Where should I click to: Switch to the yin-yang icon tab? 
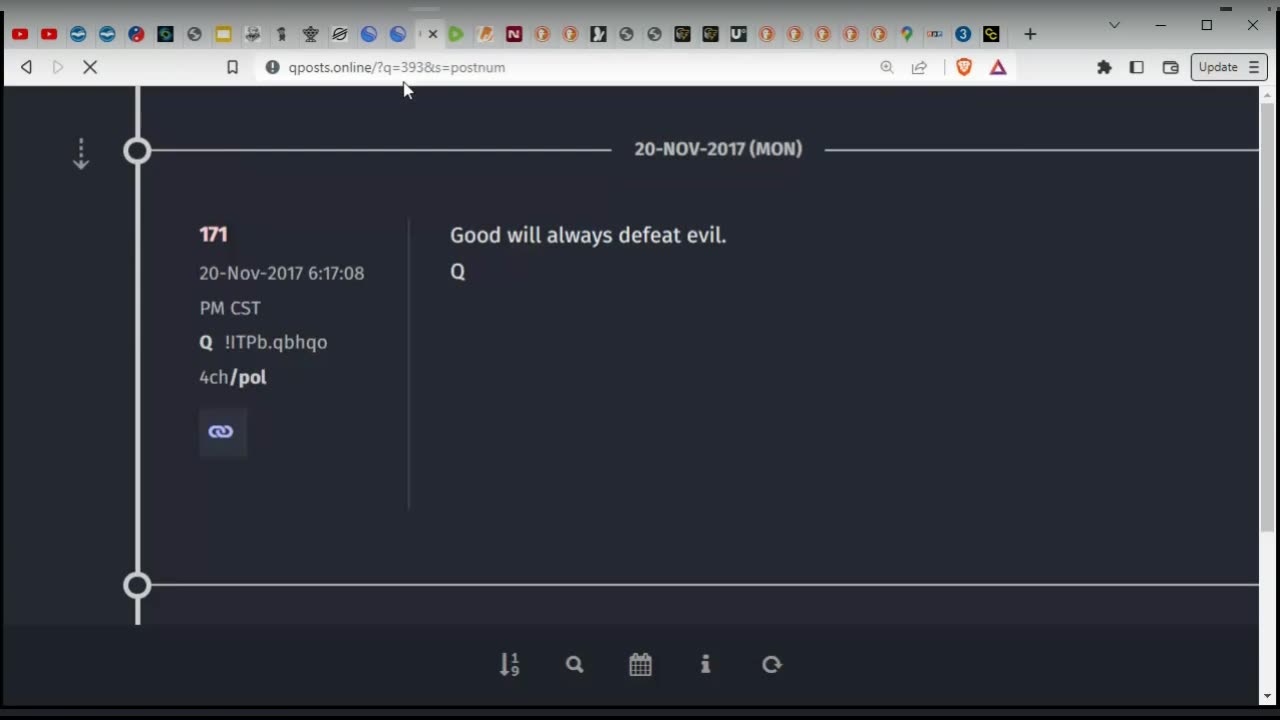click(137, 34)
